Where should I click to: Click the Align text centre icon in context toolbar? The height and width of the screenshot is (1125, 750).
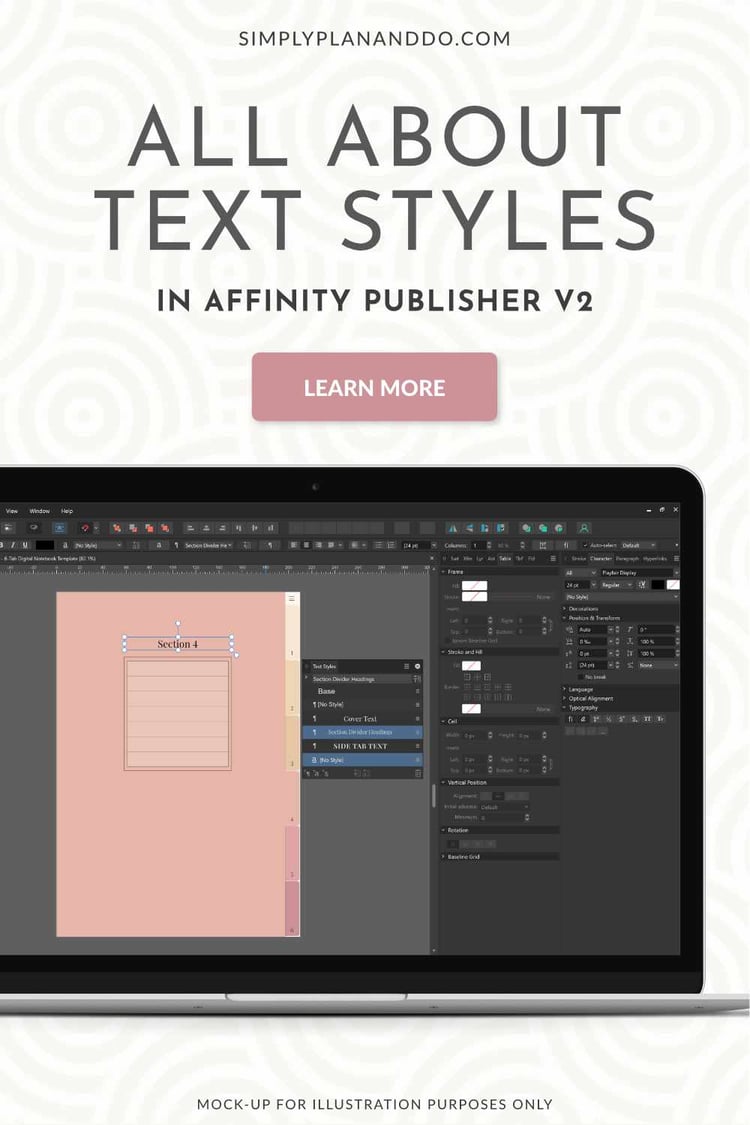[x=306, y=545]
